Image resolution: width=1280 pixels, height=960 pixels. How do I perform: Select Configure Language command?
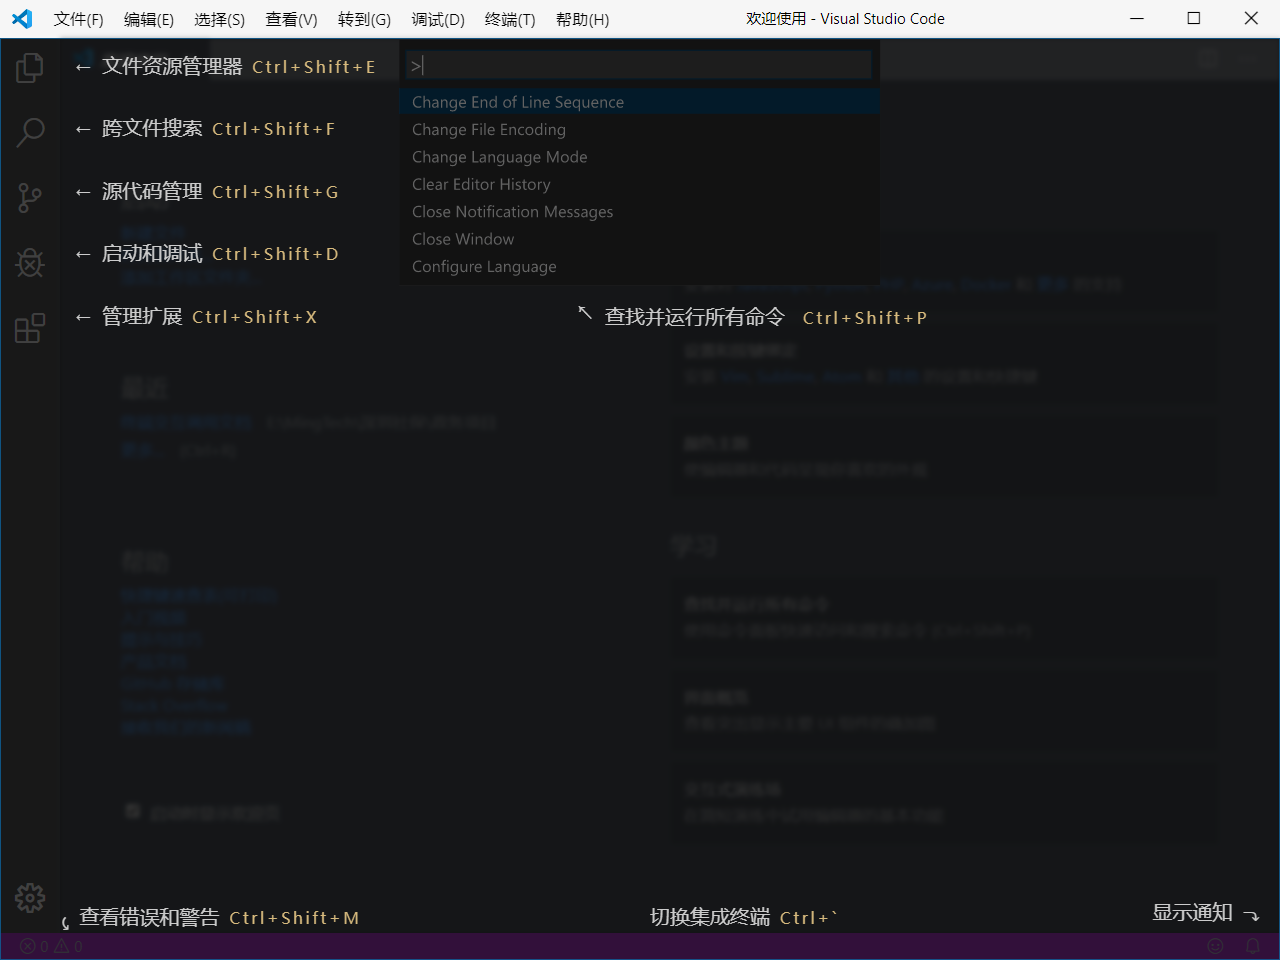tap(640, 267)
